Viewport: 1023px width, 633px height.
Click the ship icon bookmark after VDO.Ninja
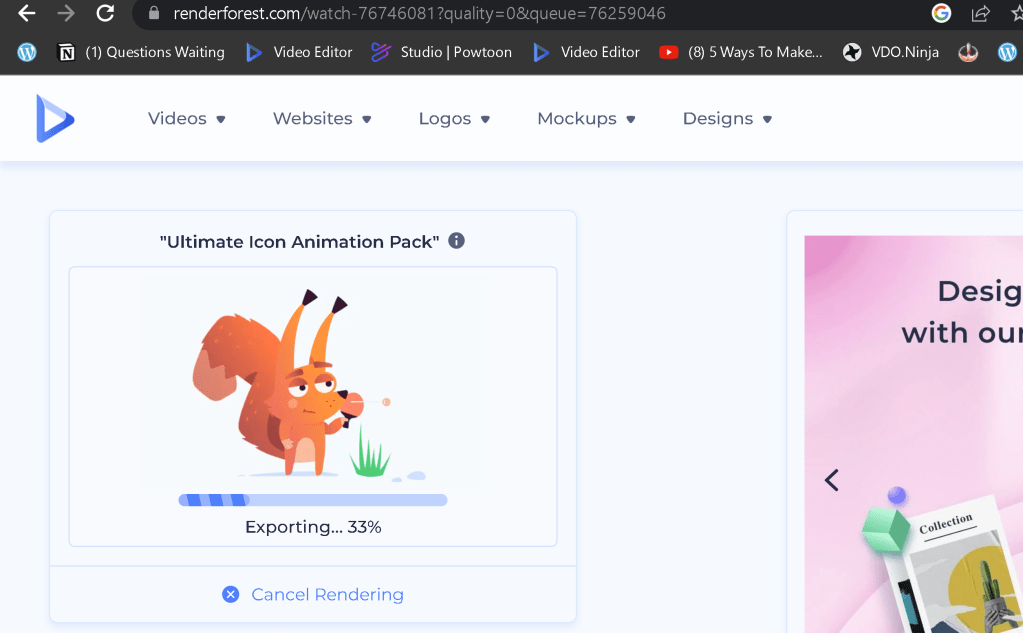(x=968, y=52)
